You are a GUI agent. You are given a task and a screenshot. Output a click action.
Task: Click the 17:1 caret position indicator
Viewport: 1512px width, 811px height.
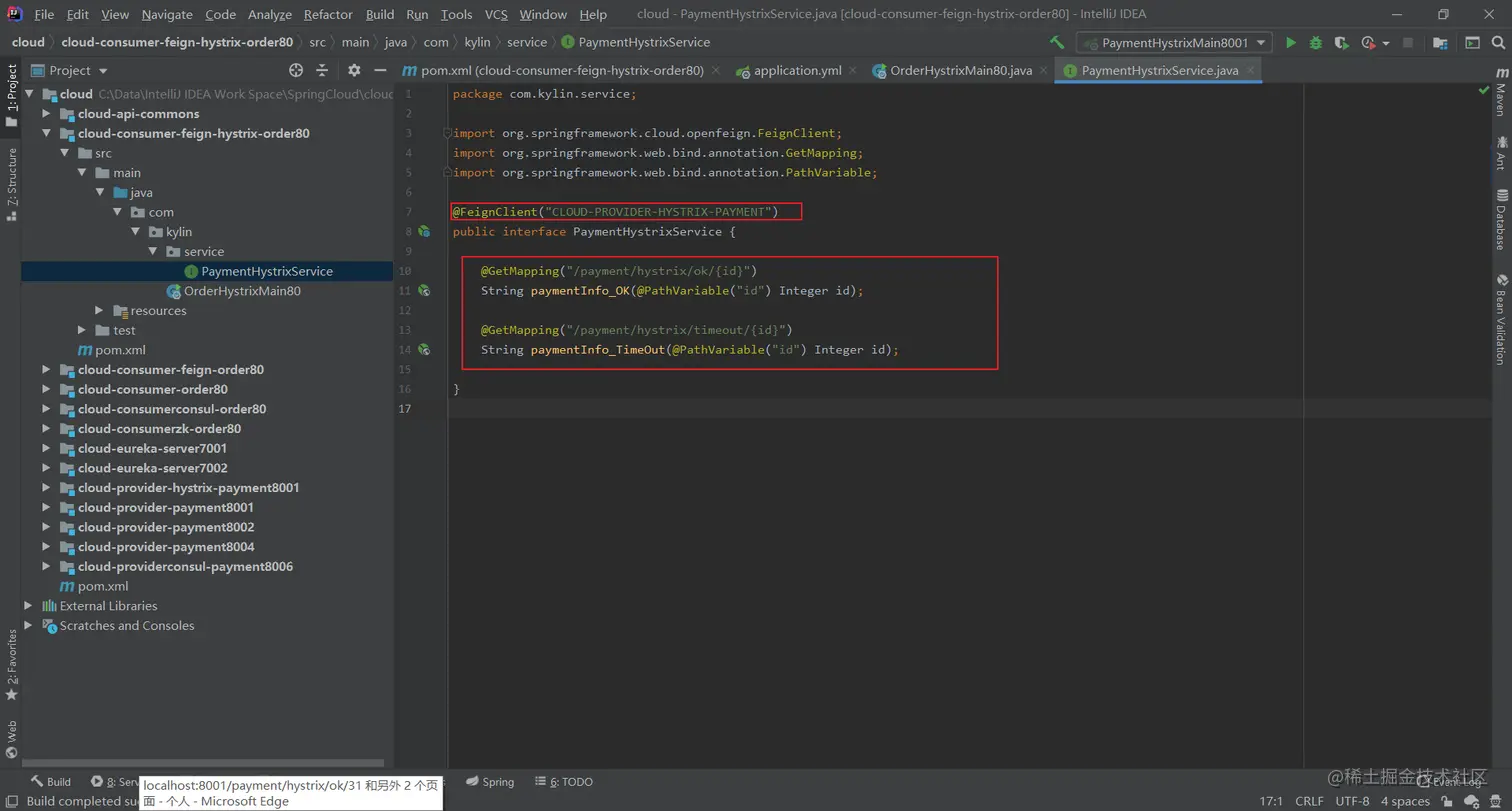pos(1271,801)
